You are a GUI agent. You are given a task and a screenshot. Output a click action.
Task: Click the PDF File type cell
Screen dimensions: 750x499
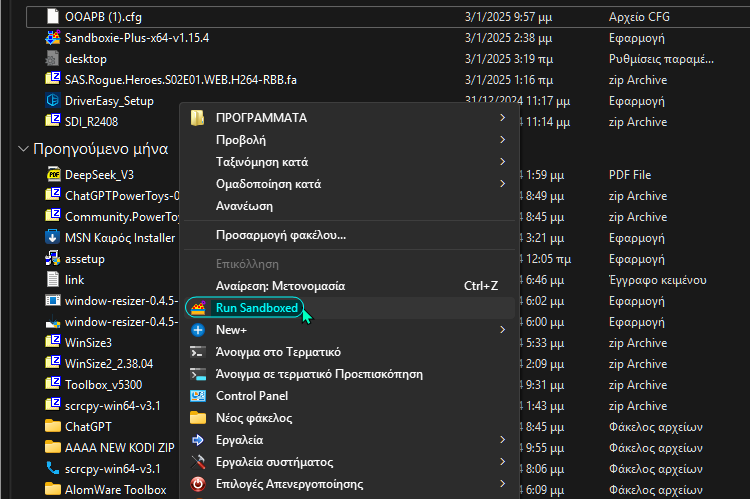(x=629, y=175)
